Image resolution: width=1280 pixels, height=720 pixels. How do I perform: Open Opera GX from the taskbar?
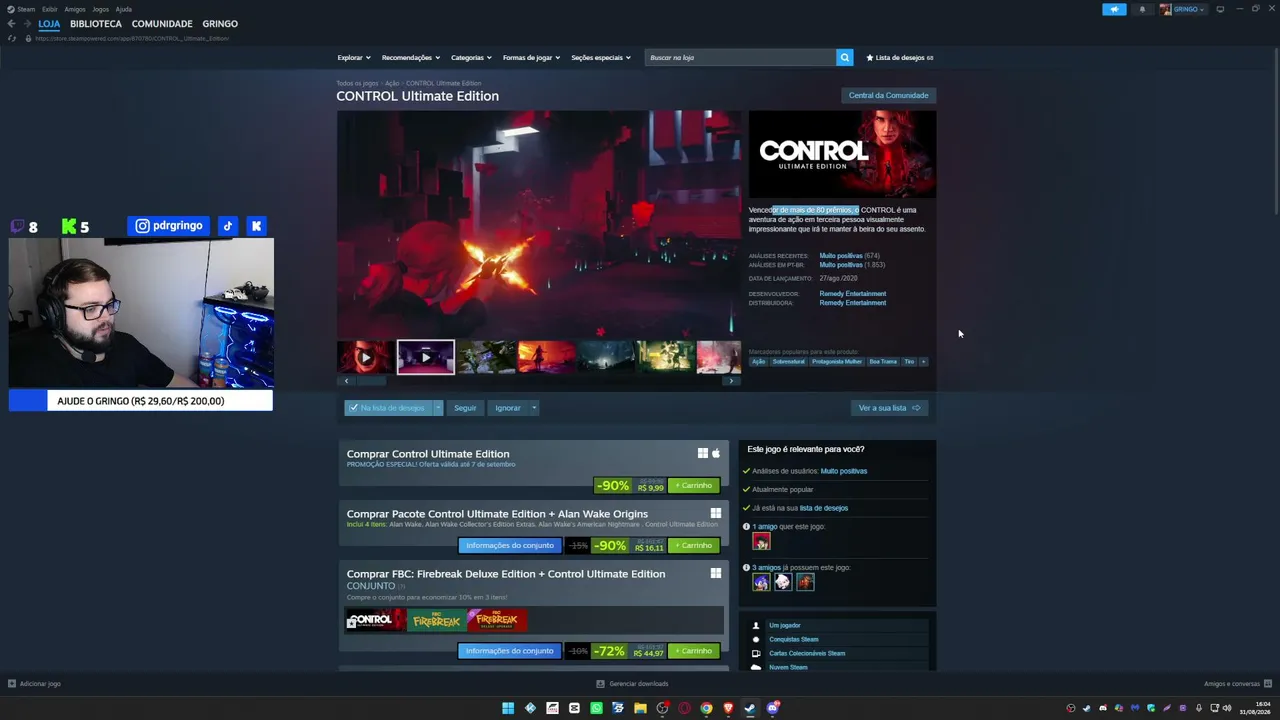coord(684,708)
